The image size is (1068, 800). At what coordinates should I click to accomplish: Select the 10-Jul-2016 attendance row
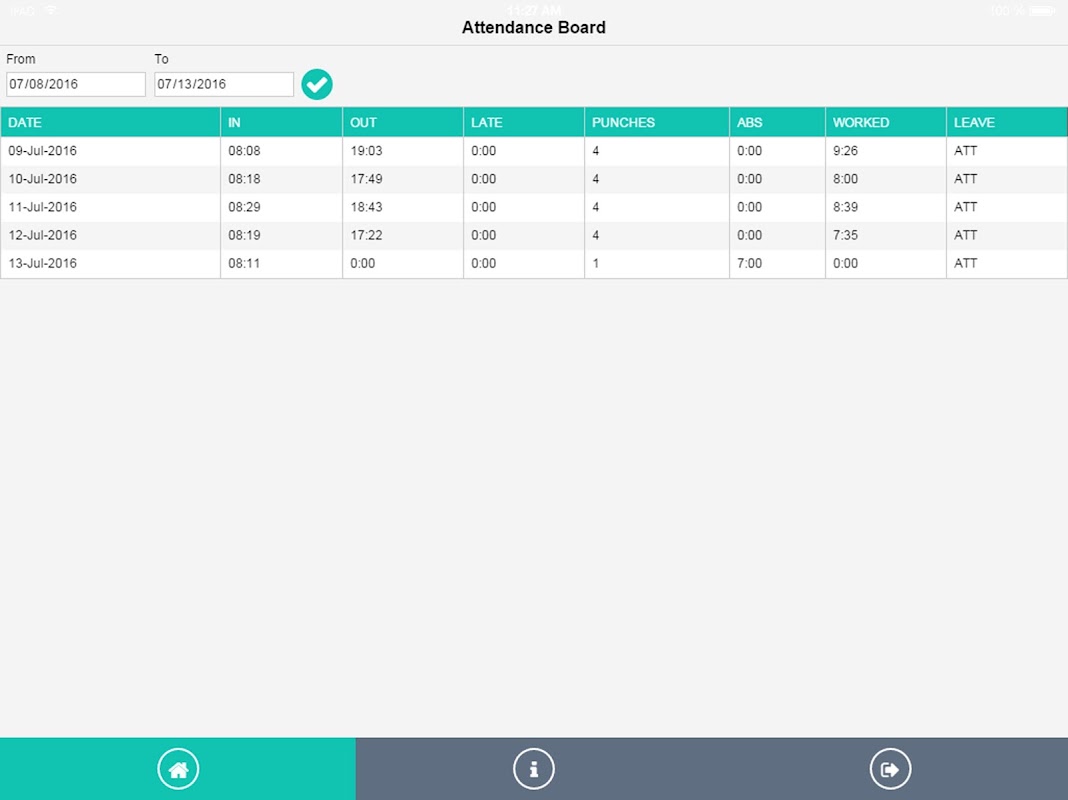click(534, 179)
